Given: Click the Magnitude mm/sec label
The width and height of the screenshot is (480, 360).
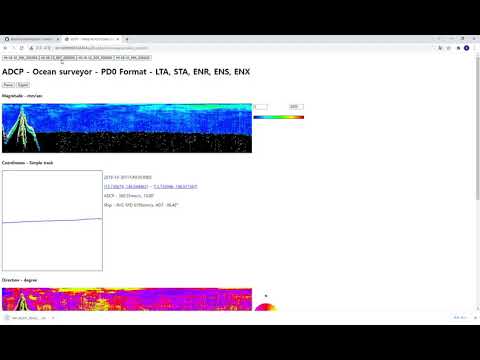Looking at the screenshot, I should 22,96.
